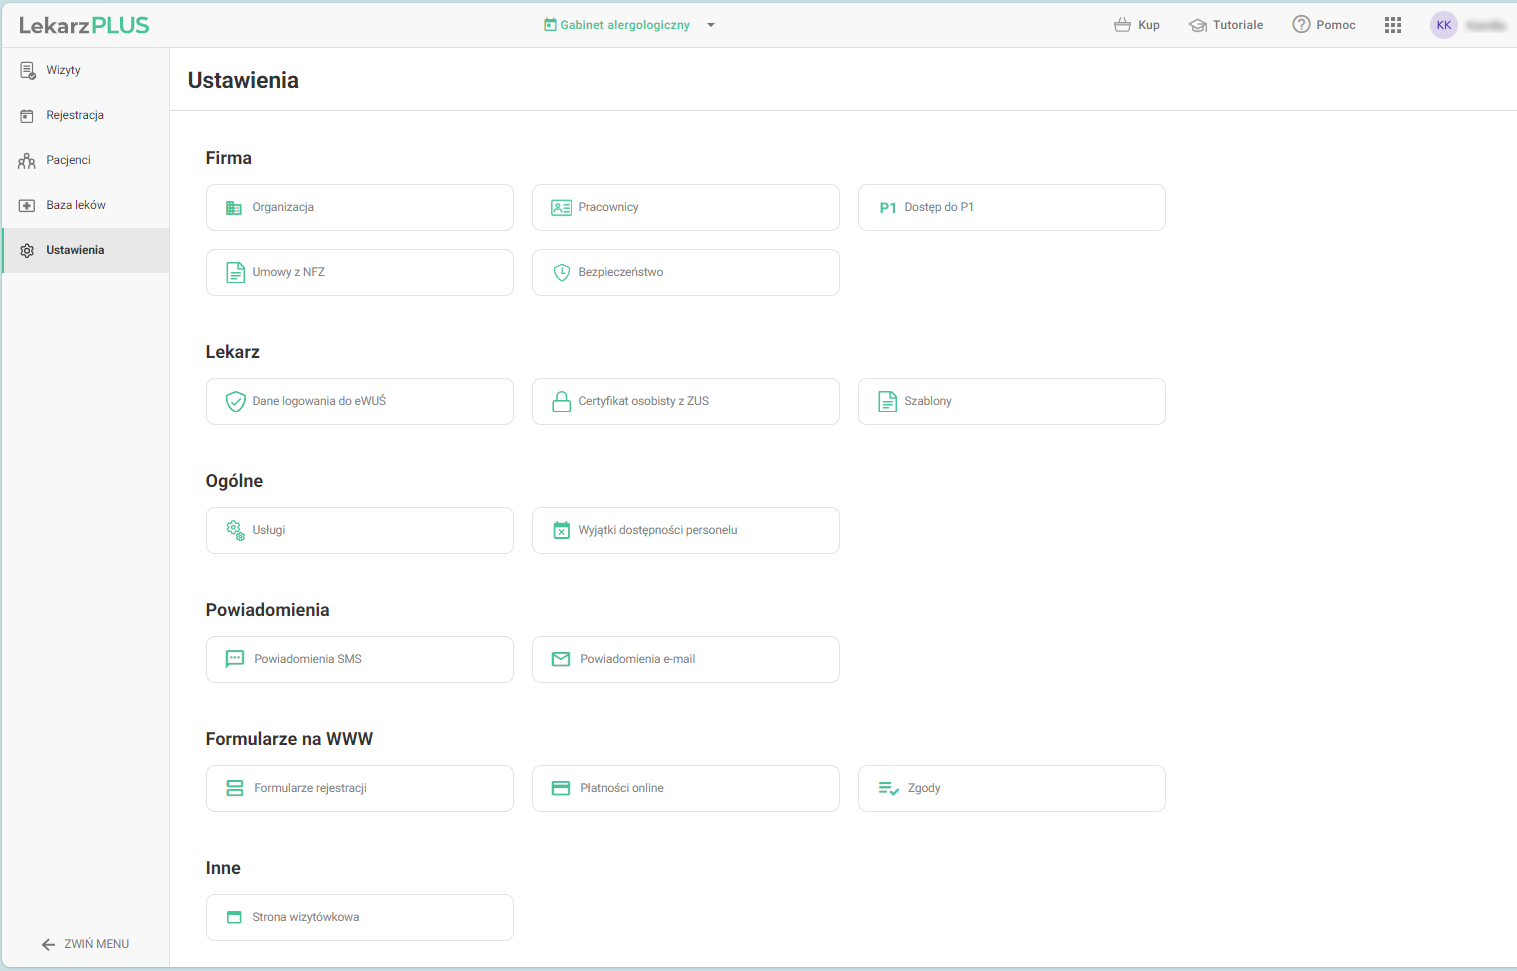The height and width of the screenshot is (971, 1517).
Task: Open Wizyty in the sidebar
Action: pyautogui.click(x=63, y=70)
